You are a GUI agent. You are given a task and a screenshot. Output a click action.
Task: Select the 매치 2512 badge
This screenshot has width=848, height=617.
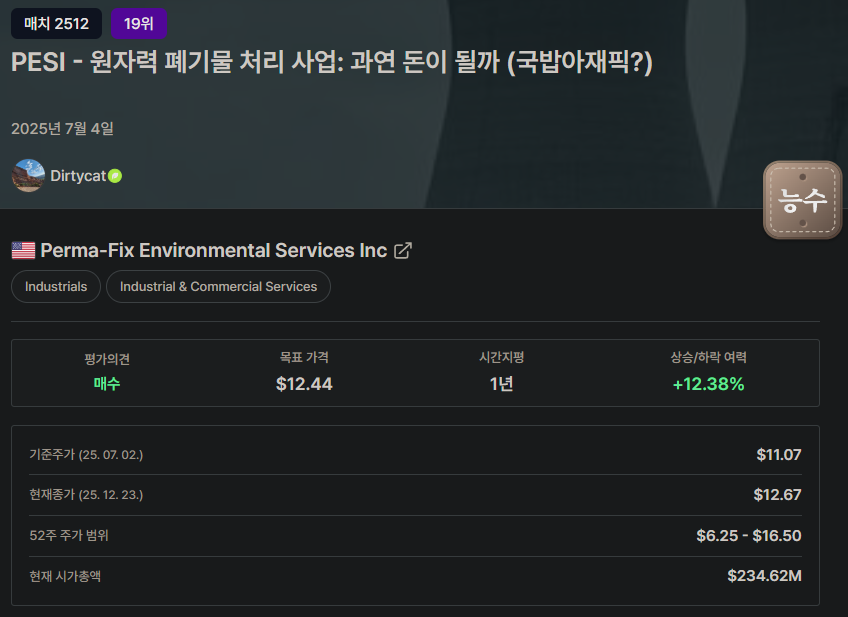tap(56, 23)
